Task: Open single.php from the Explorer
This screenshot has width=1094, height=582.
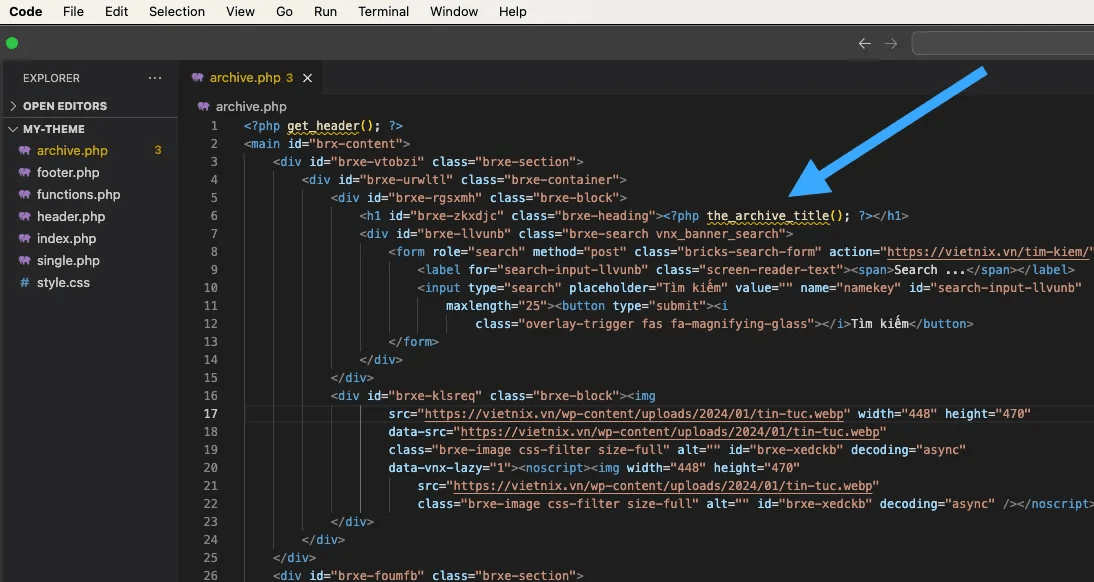Action: pos(68,260)
